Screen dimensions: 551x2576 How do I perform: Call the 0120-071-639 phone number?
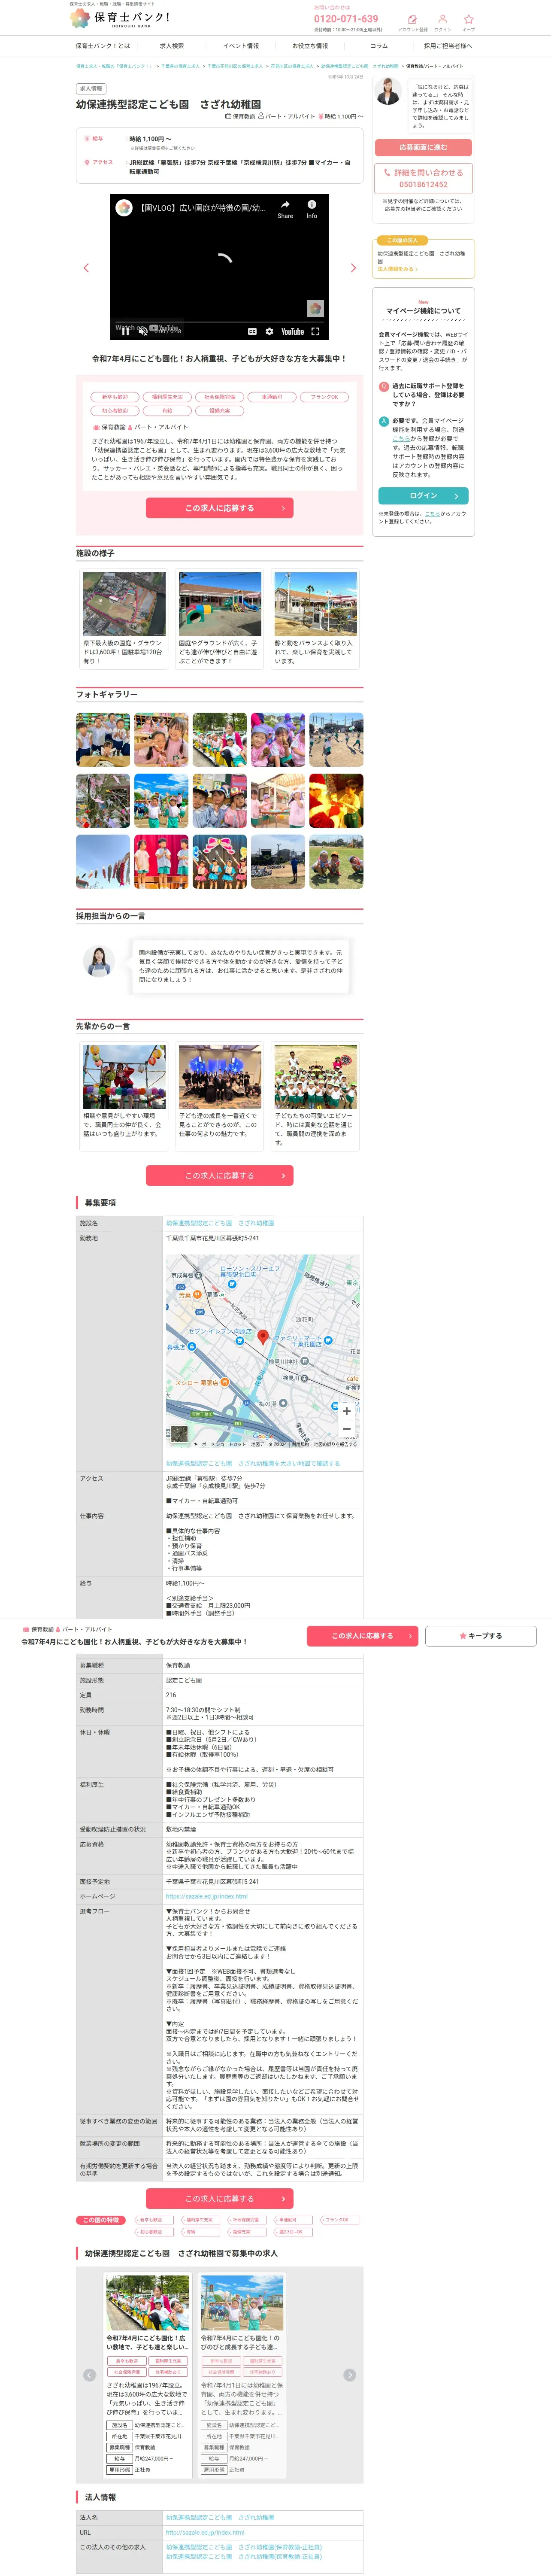pos(346,19)
